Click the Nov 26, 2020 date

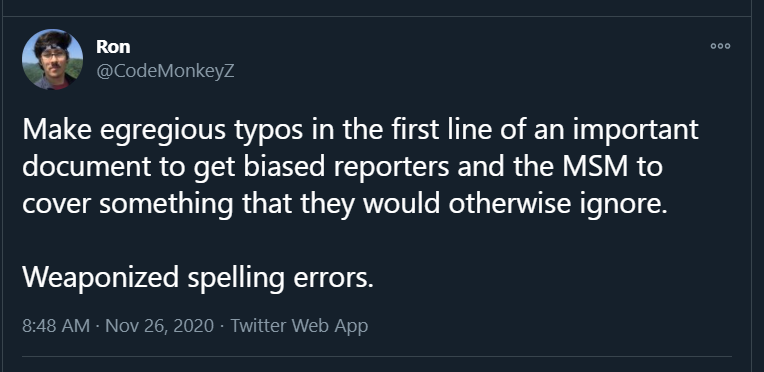tap(159, 326)
